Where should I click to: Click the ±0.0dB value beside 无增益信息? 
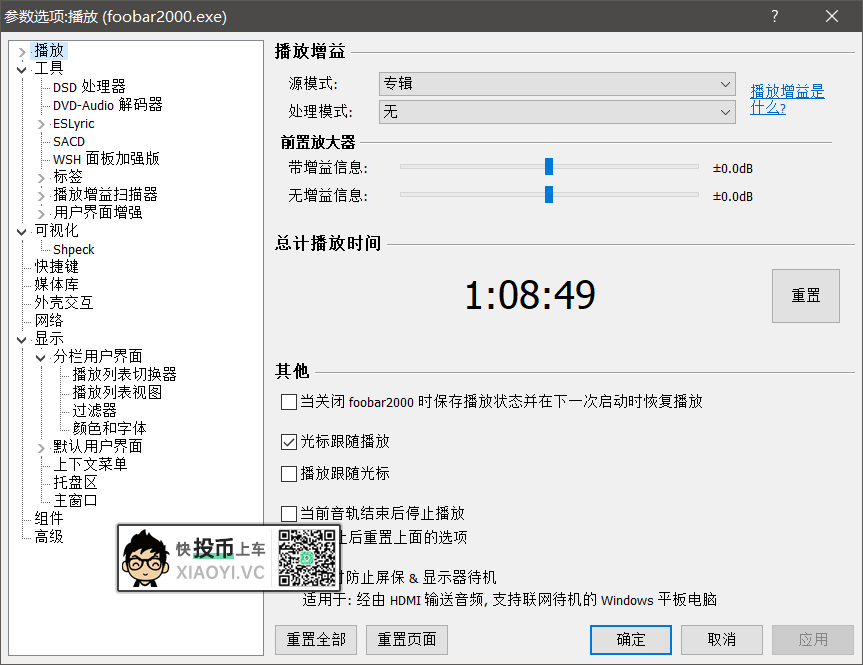point(733,197)
